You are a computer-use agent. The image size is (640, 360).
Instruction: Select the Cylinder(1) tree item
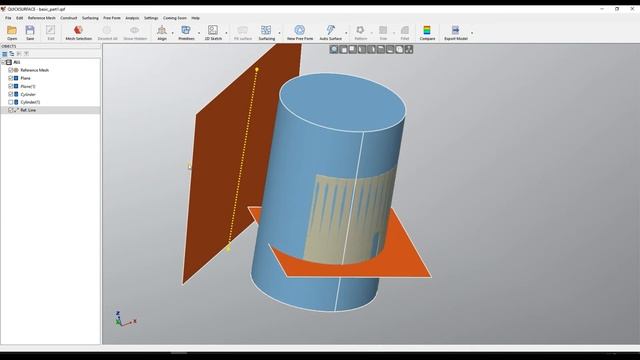tap(30, 102)
